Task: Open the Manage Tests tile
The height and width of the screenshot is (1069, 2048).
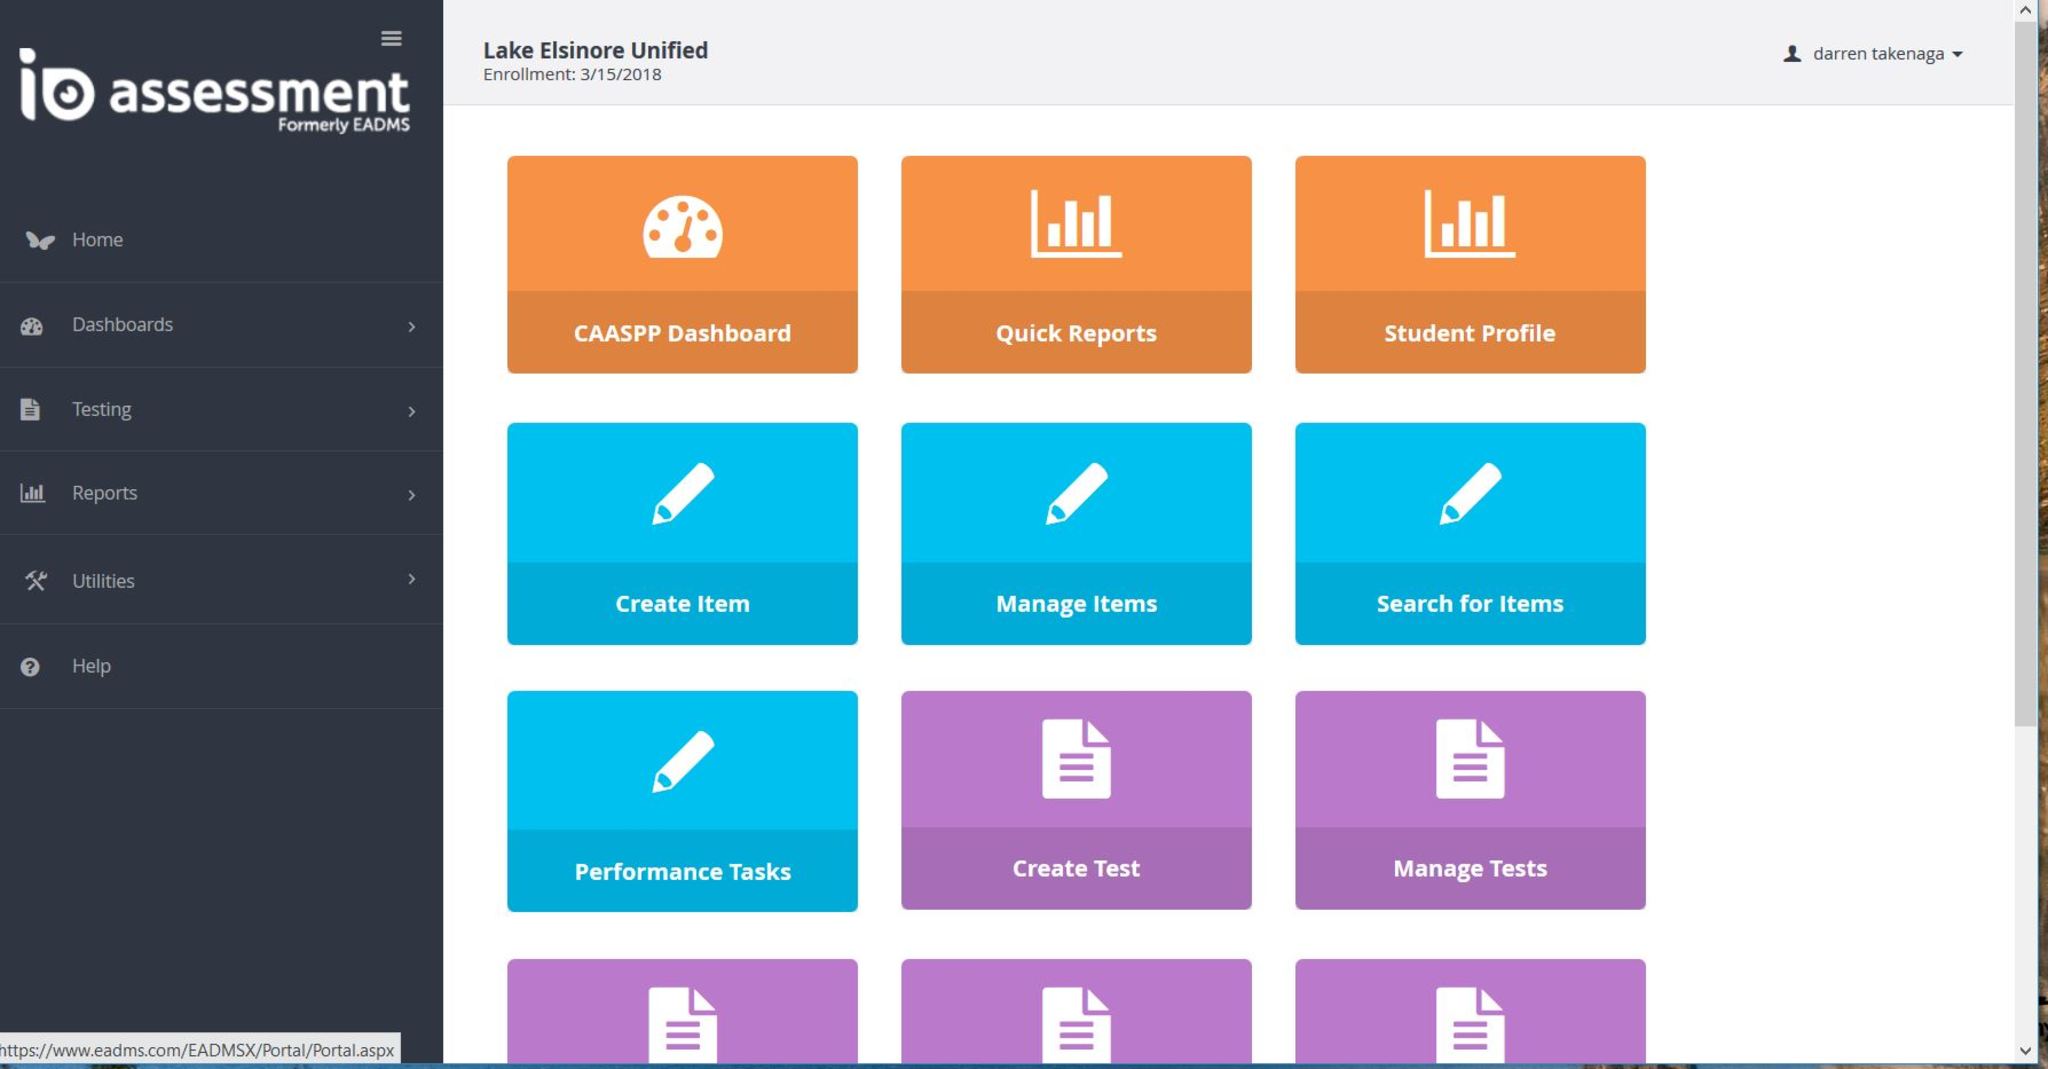Action: pos(1469,800)
